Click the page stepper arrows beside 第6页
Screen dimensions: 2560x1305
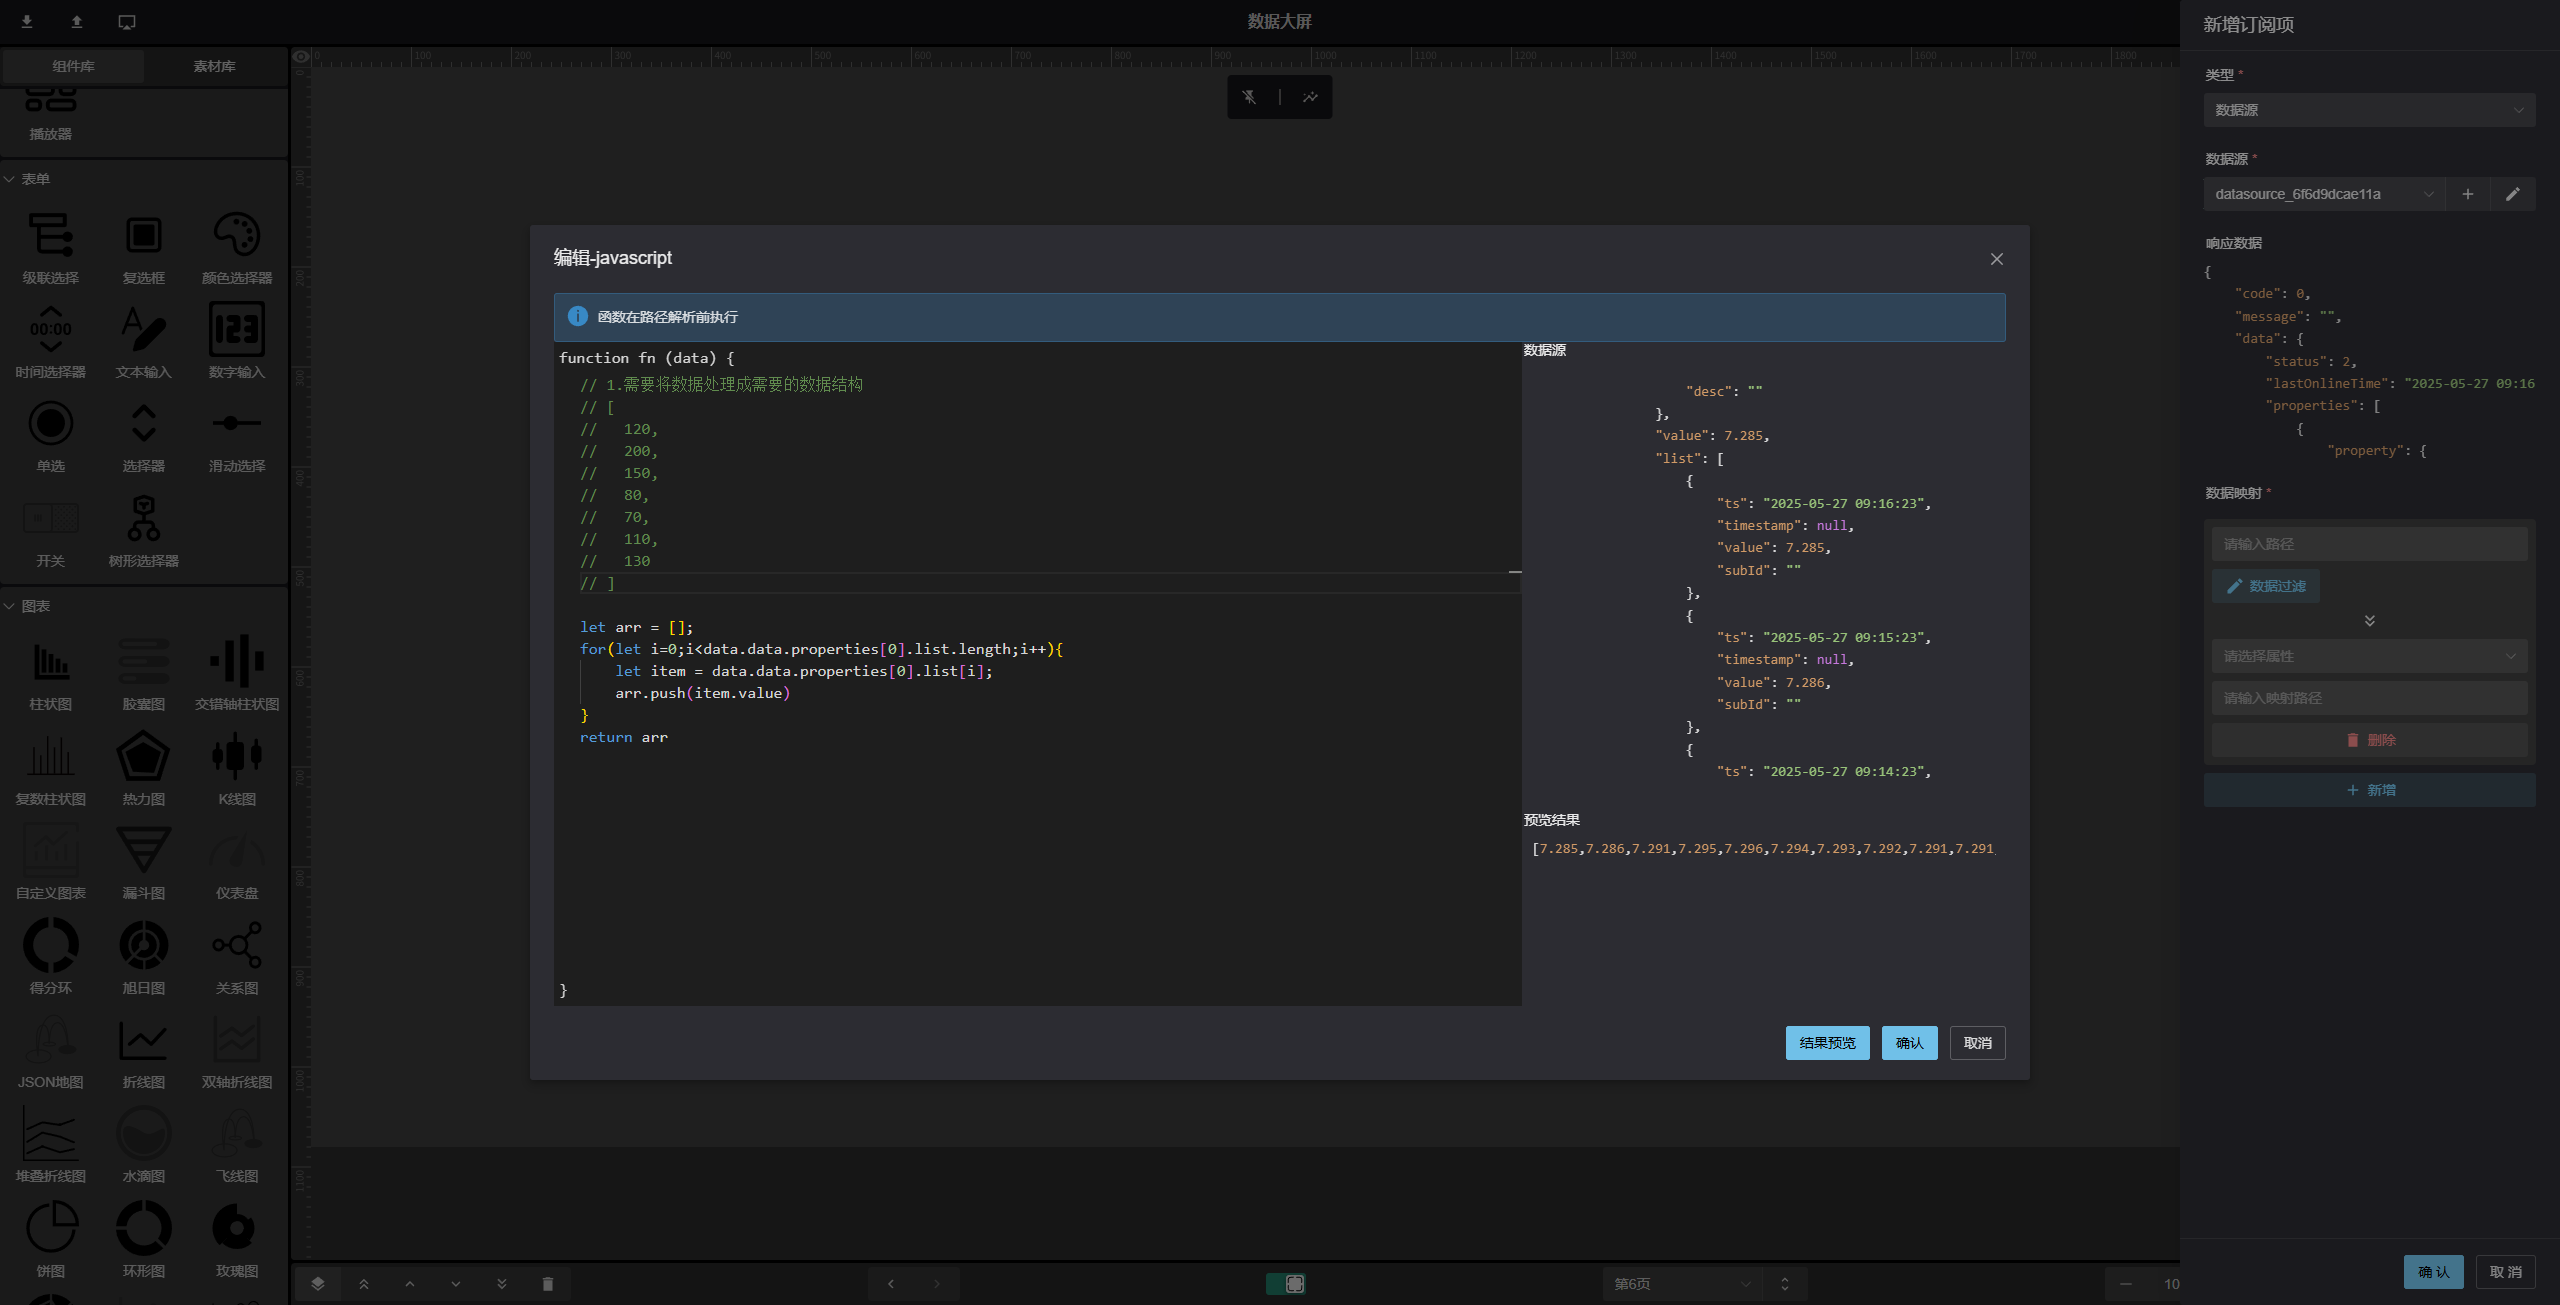coord(1785,1284)
